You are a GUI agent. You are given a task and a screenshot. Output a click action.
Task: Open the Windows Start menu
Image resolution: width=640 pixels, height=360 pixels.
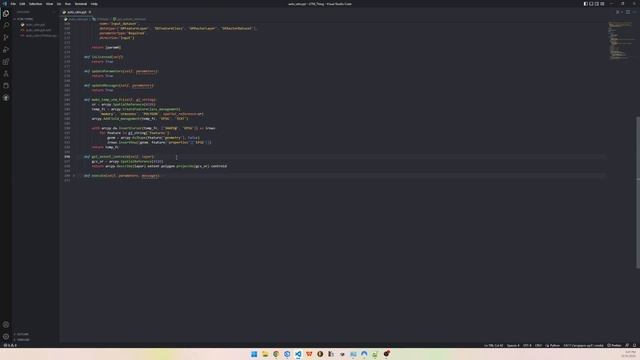254,354
